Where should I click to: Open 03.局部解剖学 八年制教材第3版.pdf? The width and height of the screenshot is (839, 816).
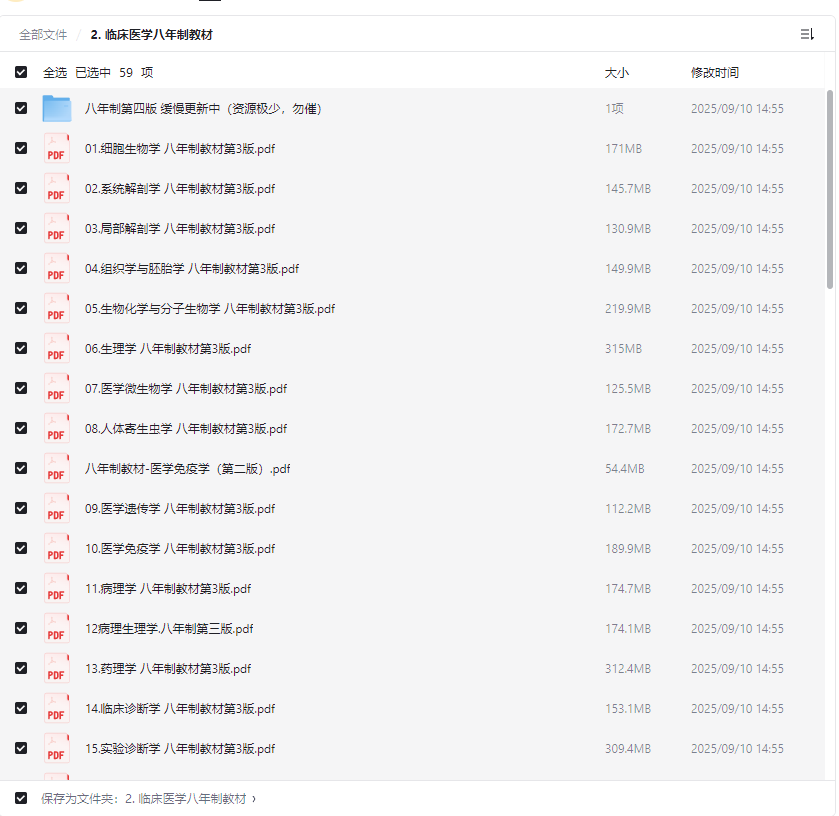click(180, 229)
